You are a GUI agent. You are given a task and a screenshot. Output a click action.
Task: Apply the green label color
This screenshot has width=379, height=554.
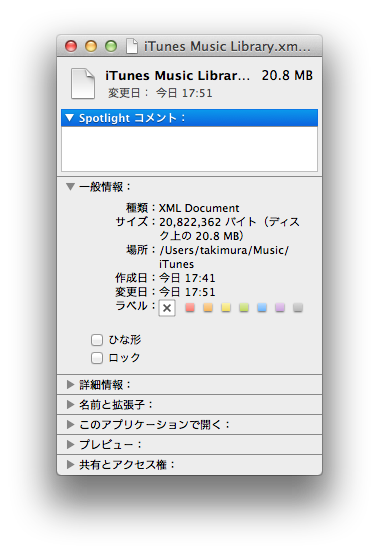tap(244, 307)
